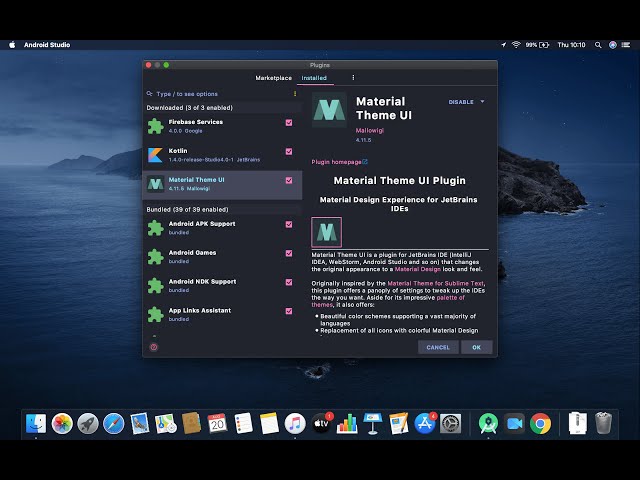Open Keynote from the Dock
640x480 pixels.
pos(373,423)
